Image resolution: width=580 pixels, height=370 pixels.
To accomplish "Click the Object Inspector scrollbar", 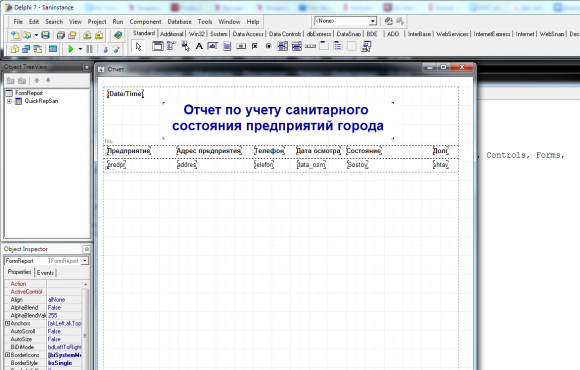I will [85, 326].
